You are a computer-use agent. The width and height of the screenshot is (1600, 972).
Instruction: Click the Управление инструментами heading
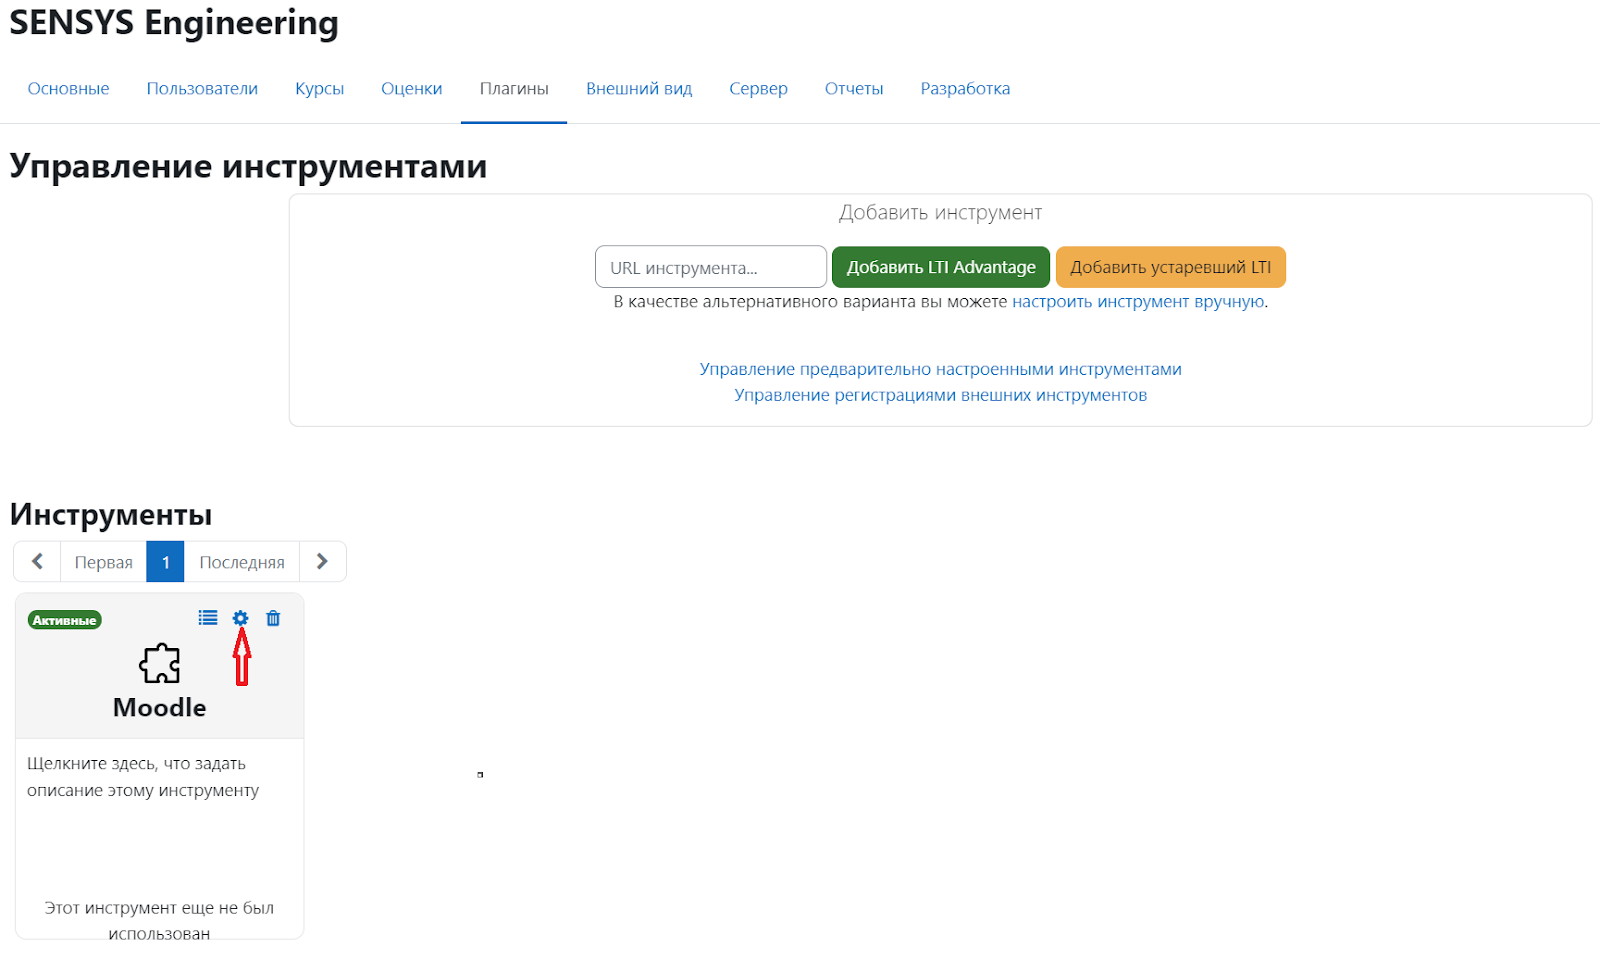(248, 166)
